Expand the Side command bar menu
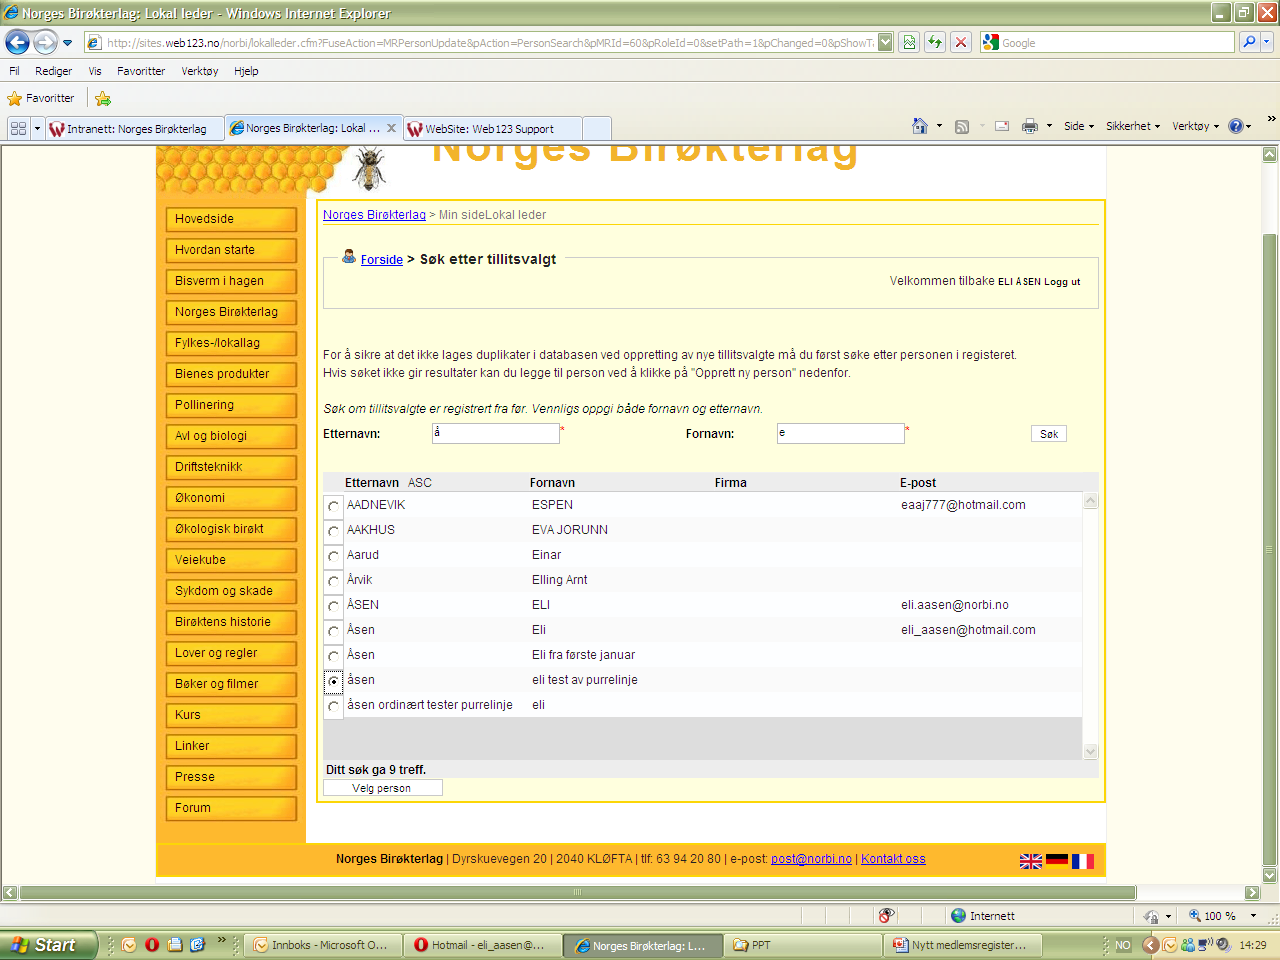Image resolution: width=1280 pixels, height=960 pixels. click(x=1079, y=126)
